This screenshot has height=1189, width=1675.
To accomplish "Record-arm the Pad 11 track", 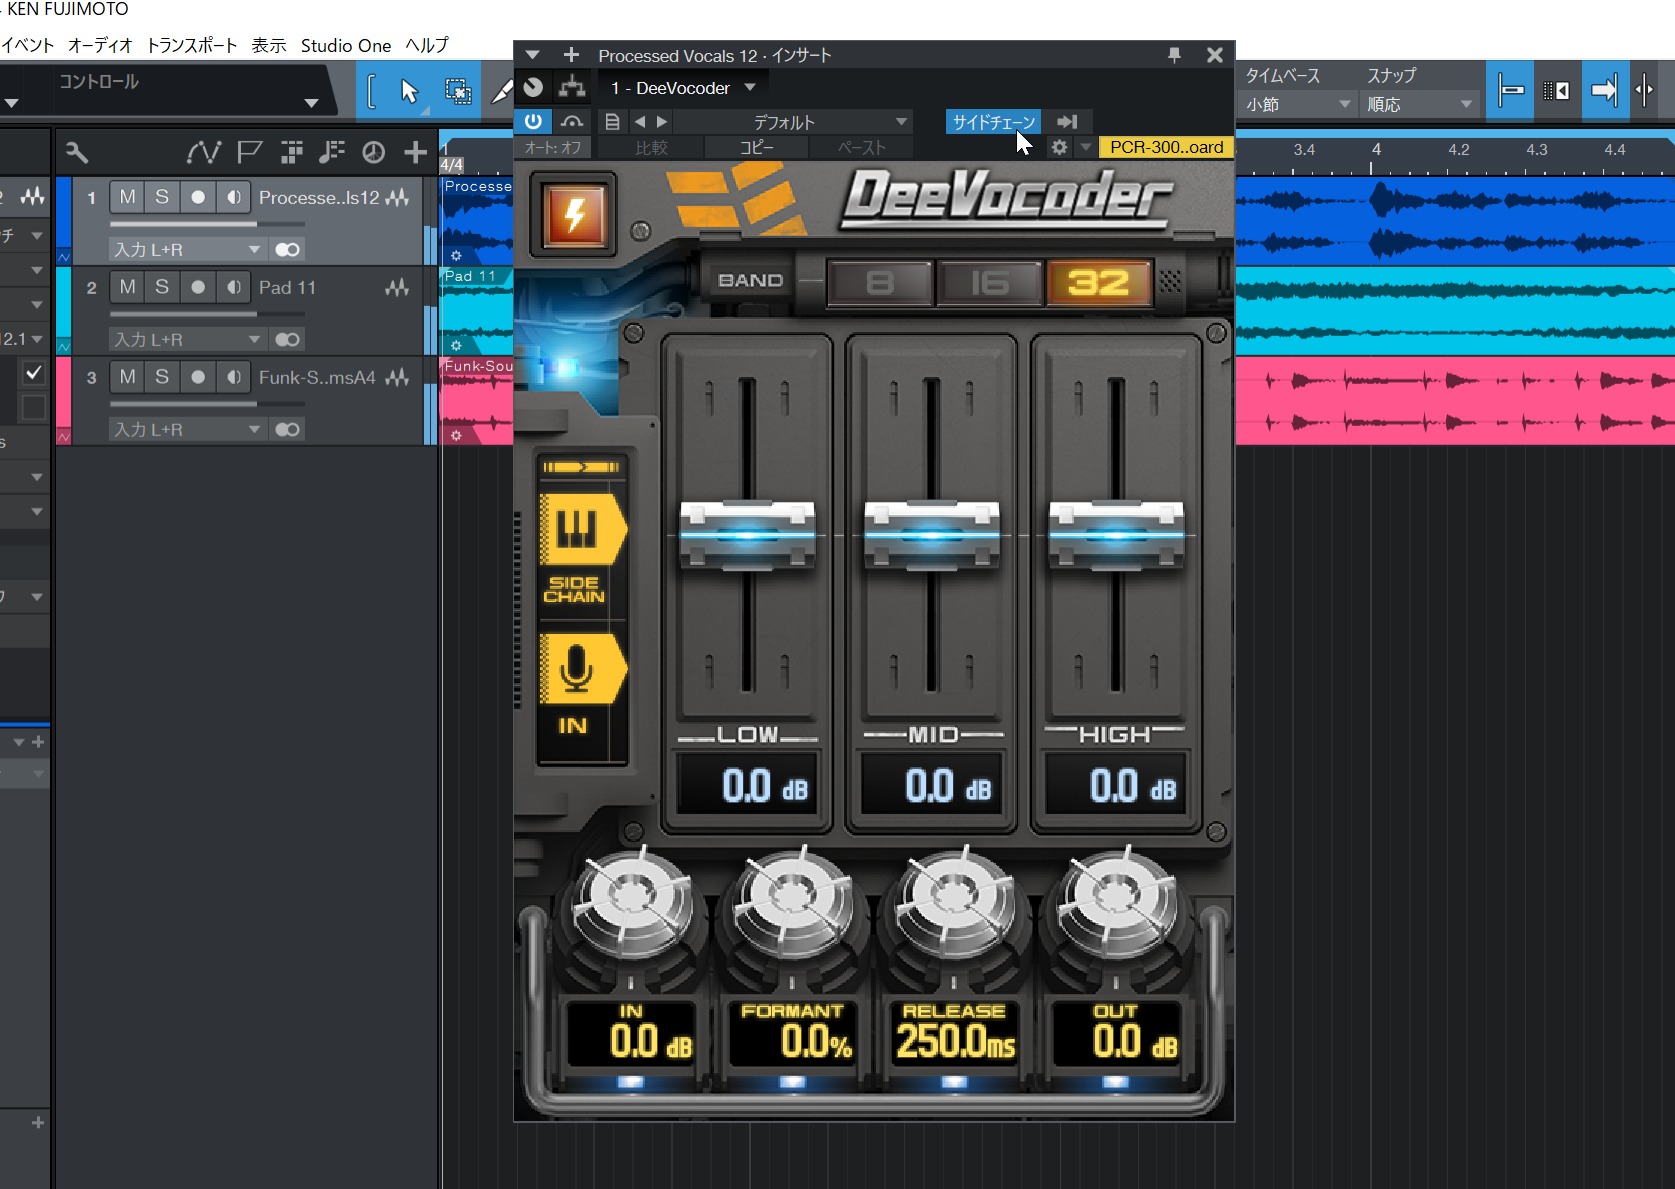I will (x=198, y=287).
